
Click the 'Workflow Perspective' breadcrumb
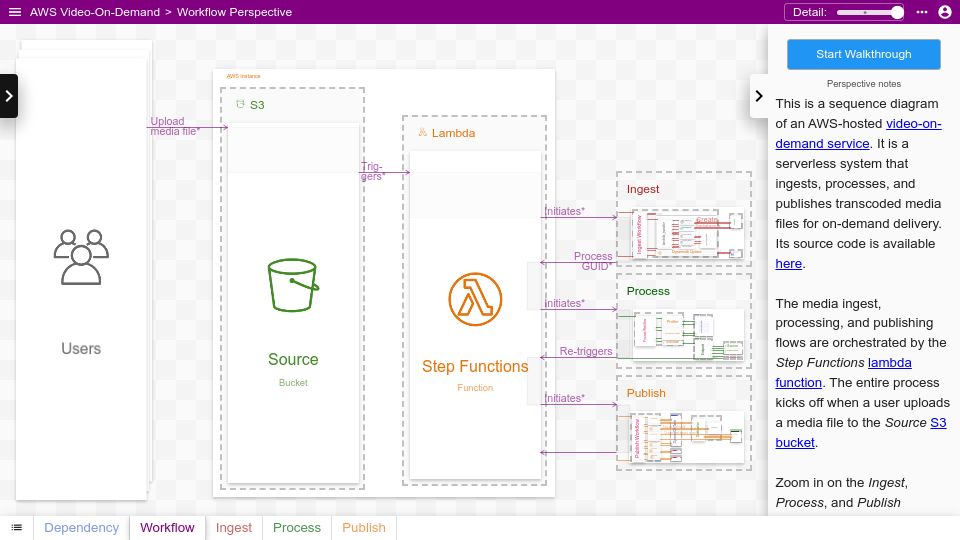coord(234,12)
